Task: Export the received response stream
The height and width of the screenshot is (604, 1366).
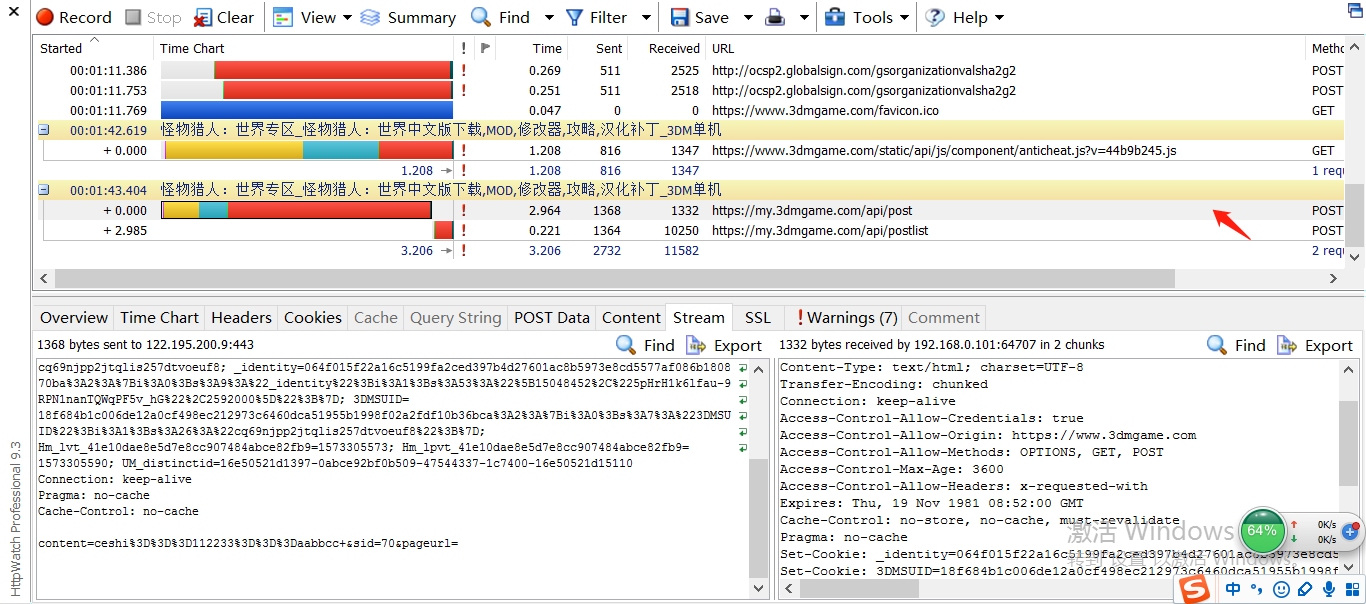Action: coord(1315,345)
